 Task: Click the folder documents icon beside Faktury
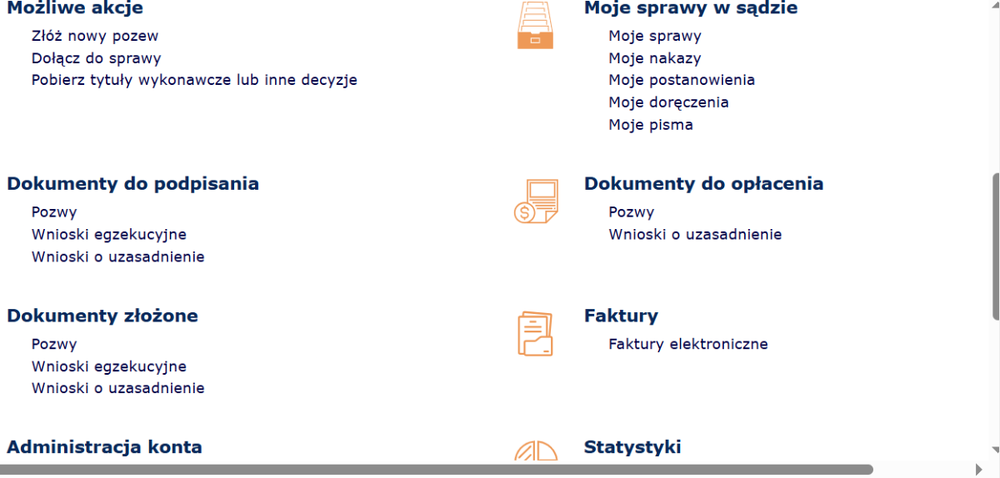pos(535,333)
